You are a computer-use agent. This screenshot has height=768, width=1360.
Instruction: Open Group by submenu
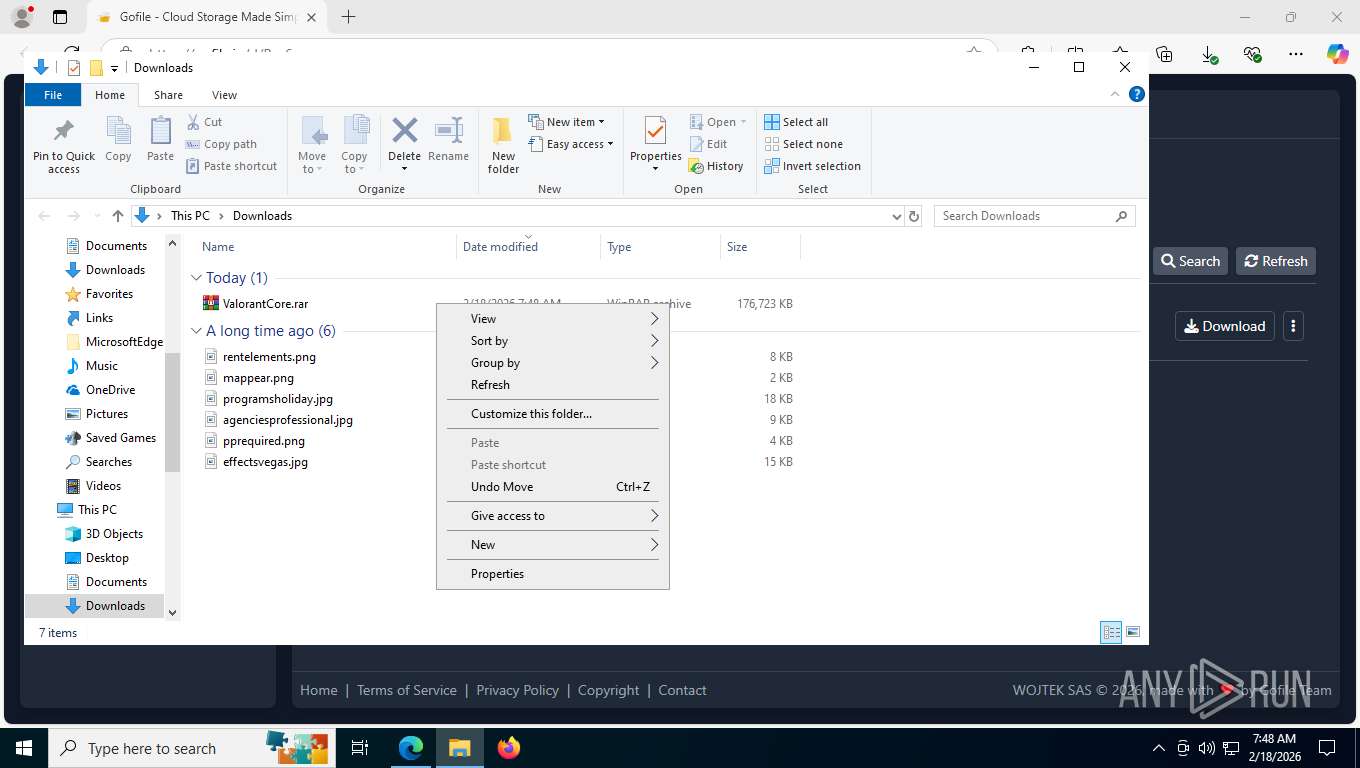(x=553, y=363)
